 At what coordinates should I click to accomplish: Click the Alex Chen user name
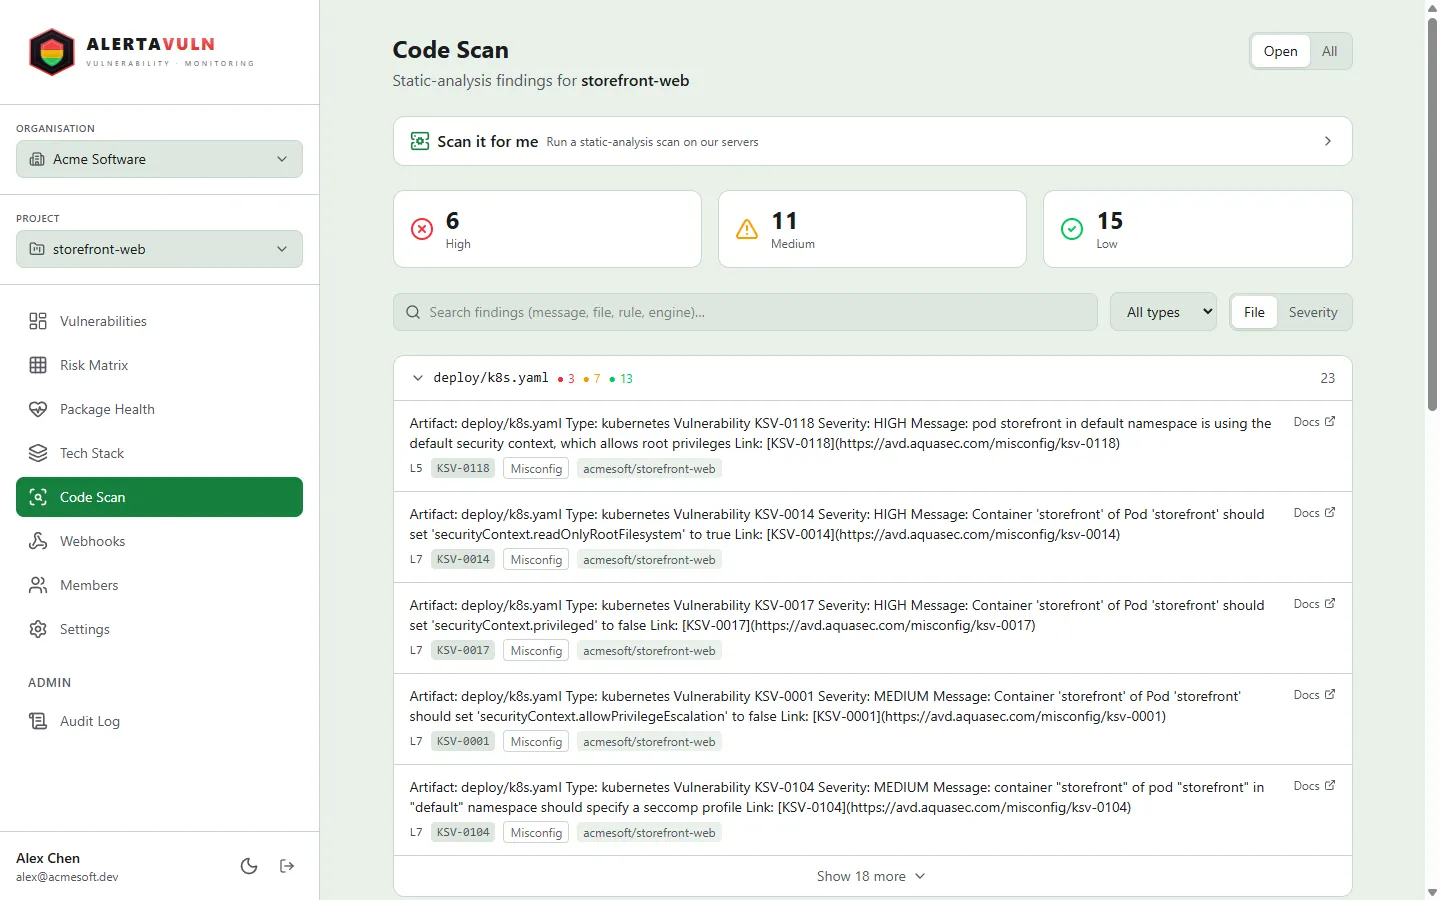pyautogui.click(x=48, y=858)
